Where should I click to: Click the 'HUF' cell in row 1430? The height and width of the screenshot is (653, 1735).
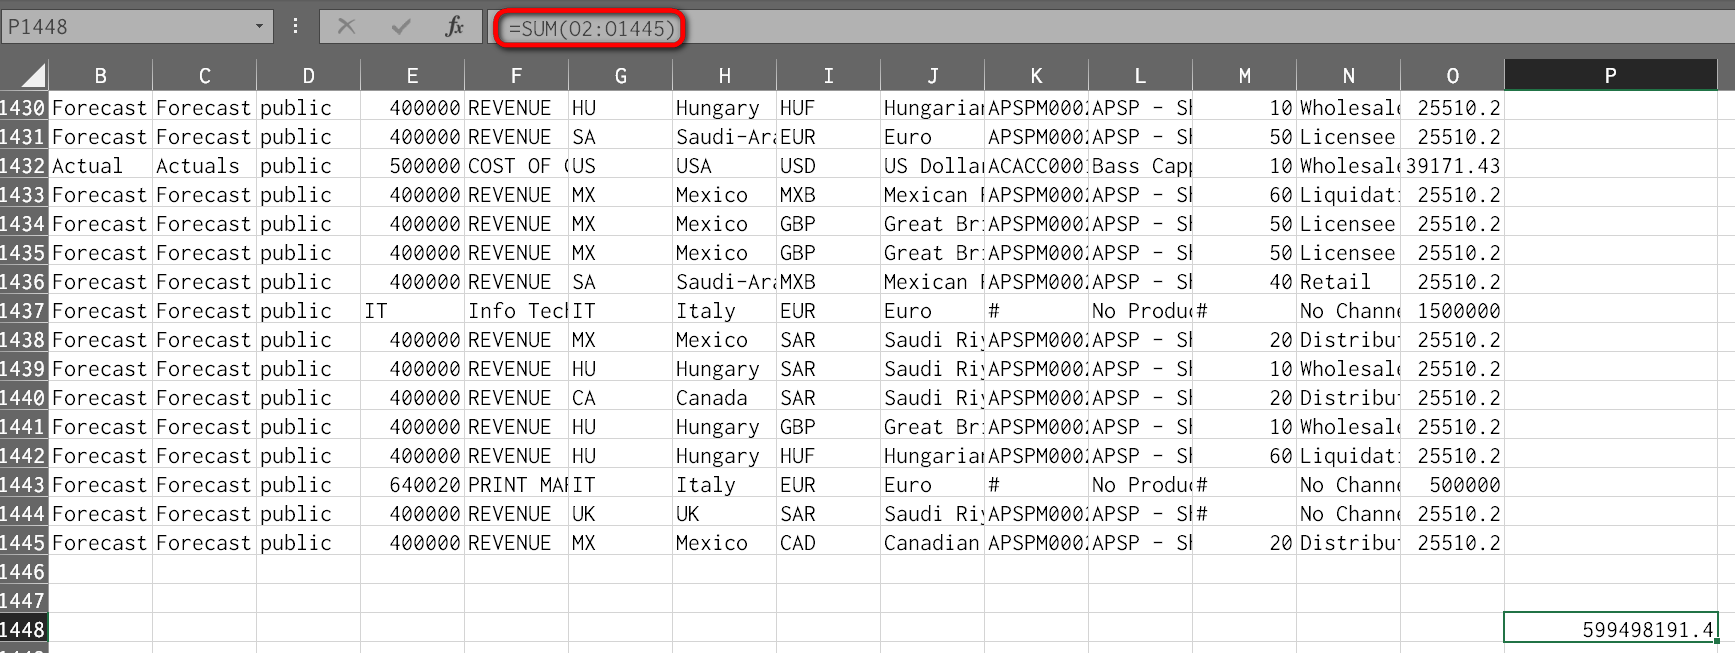coord(829,108)
